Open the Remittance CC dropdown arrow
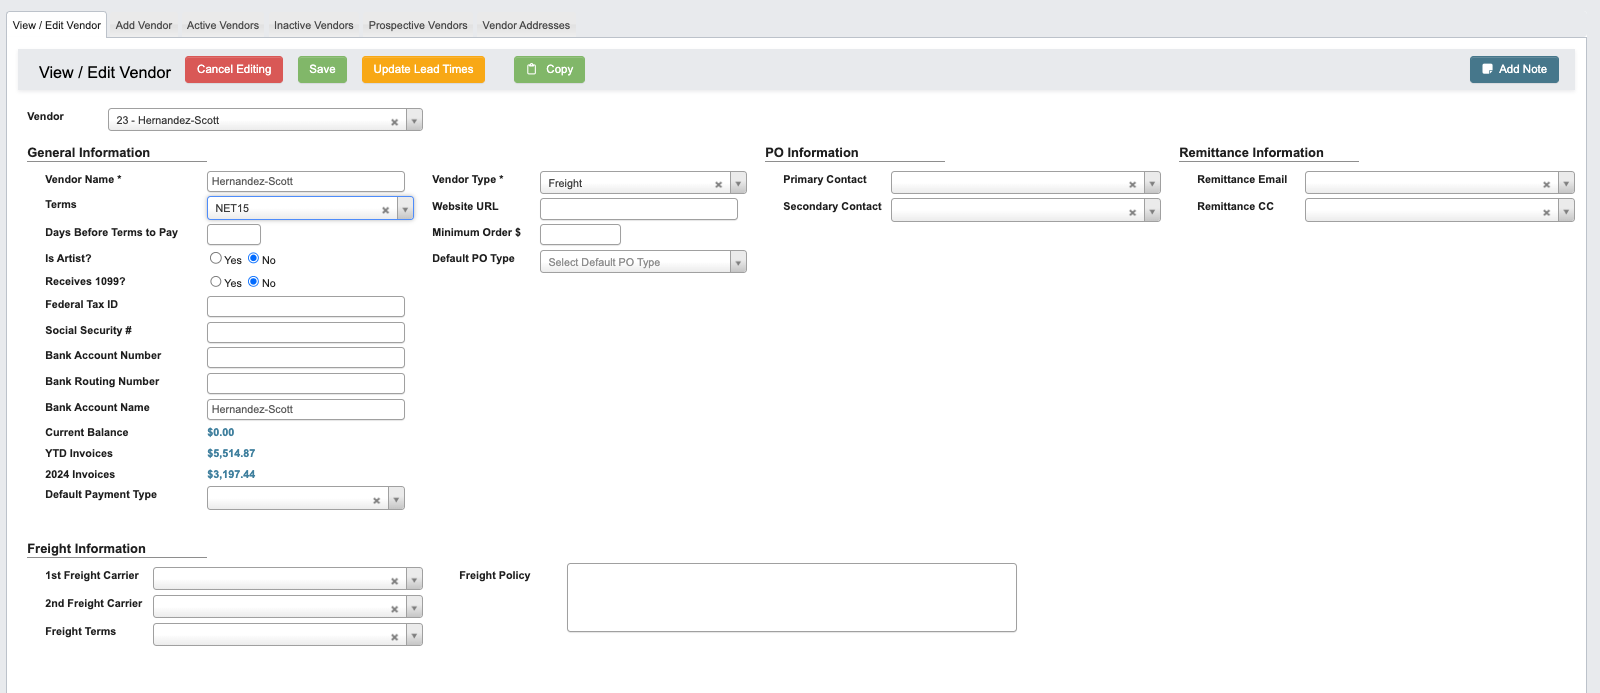The height and width of the screenshot is (693, 1600). point(1566,210)
